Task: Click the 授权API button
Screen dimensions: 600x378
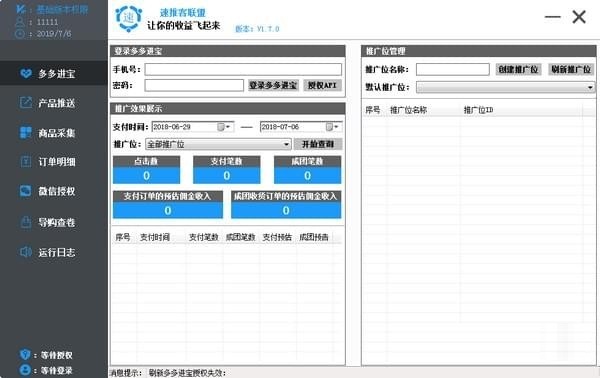Action: click(322, 85)
